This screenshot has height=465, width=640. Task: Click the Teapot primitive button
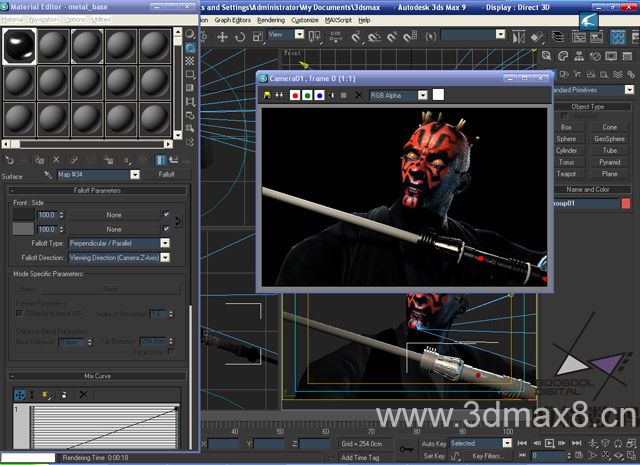pos(566,174)
